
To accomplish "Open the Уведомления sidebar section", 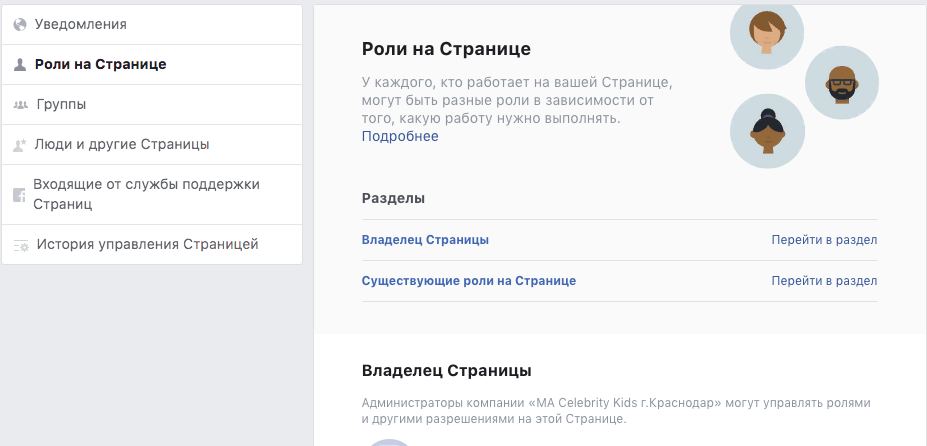I will point(80,24).
